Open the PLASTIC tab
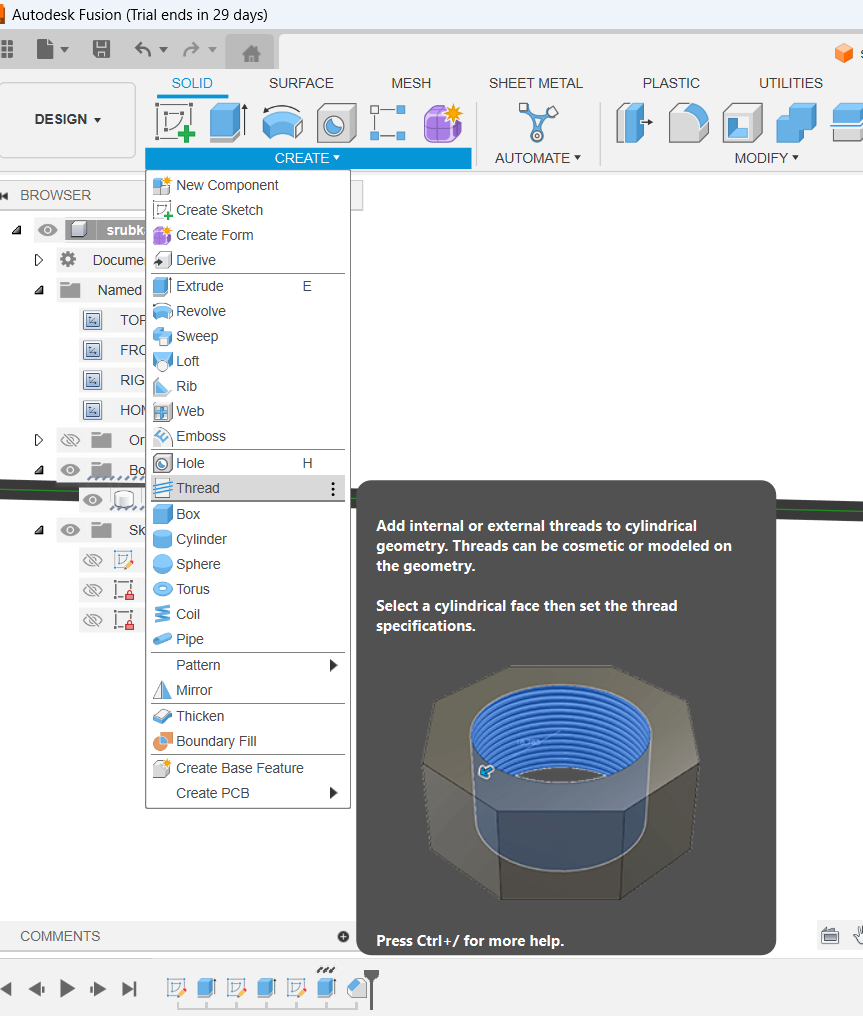 (671, 84)
